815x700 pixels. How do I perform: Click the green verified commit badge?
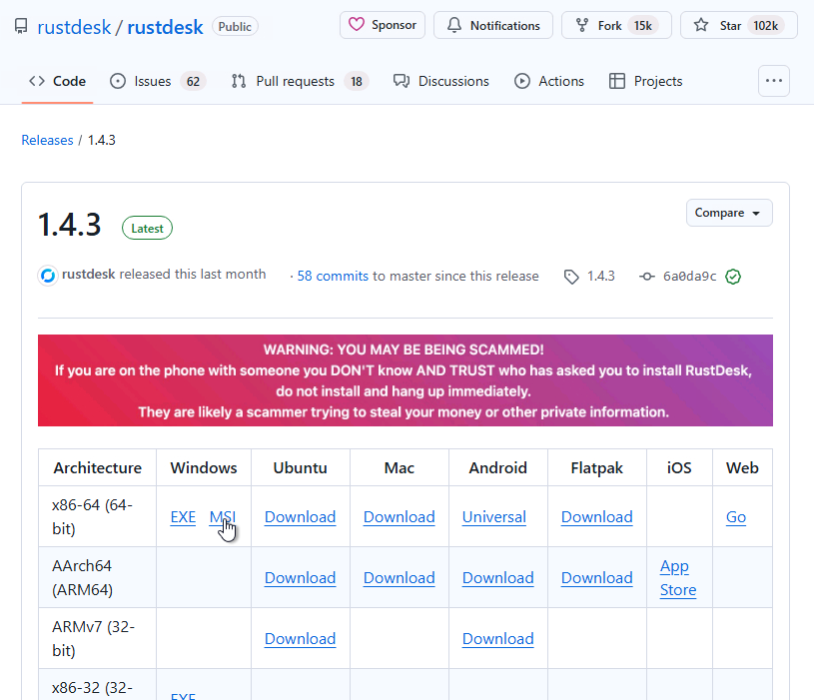click(x=733, y=276)
